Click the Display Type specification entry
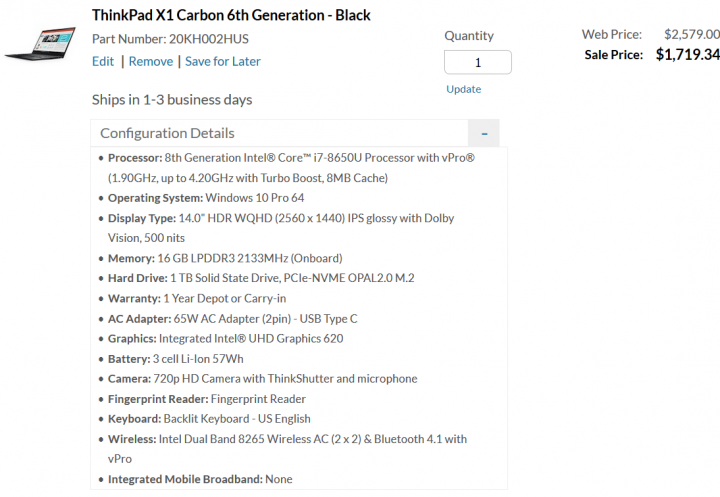The image size is (720, 497). click(281, 228)
